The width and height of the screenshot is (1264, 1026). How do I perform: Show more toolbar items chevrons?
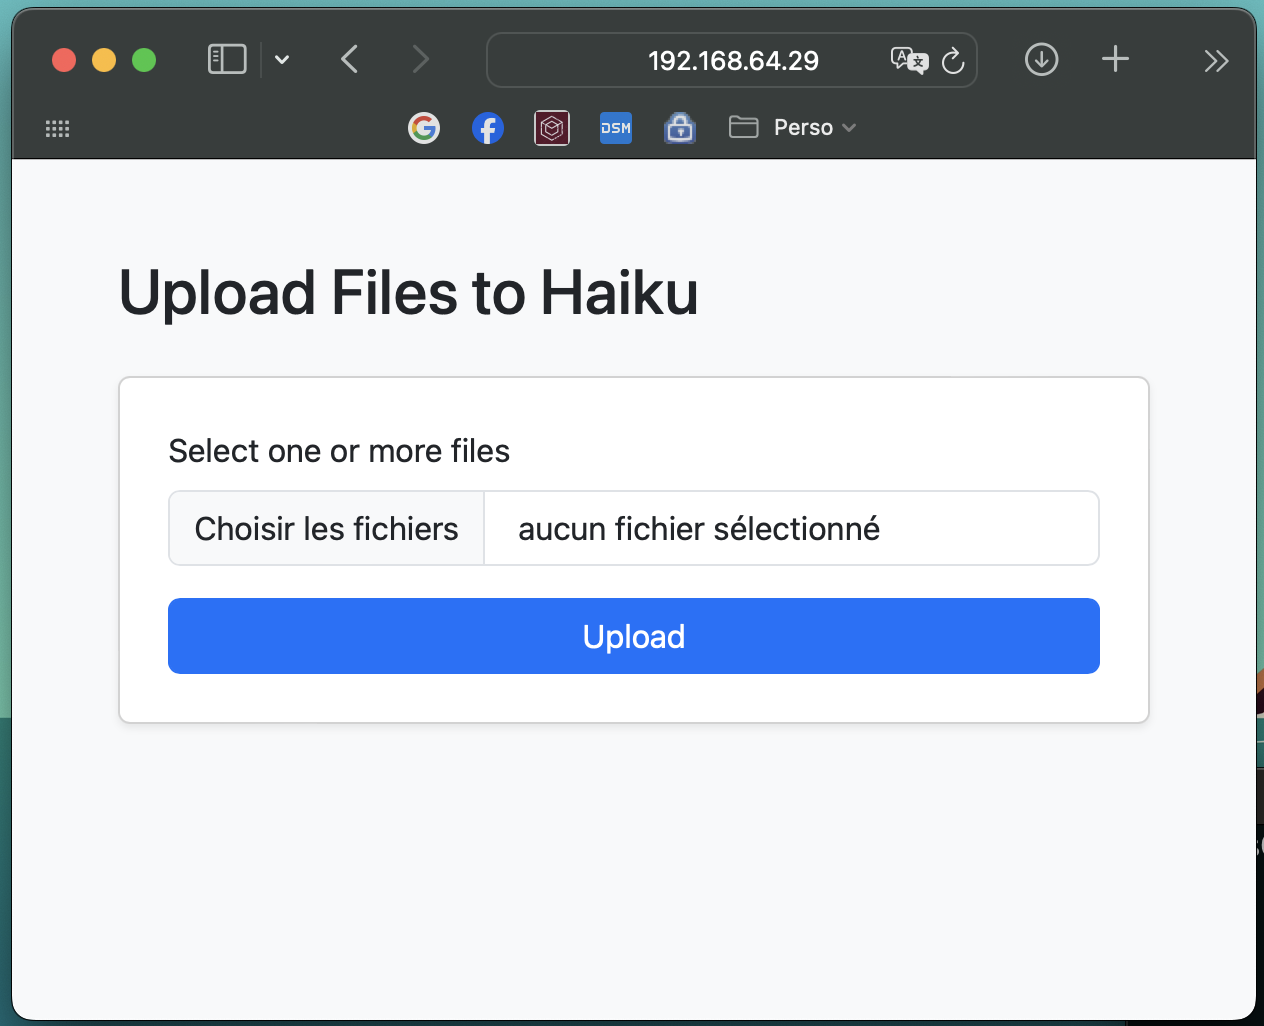coord(1216,61)
